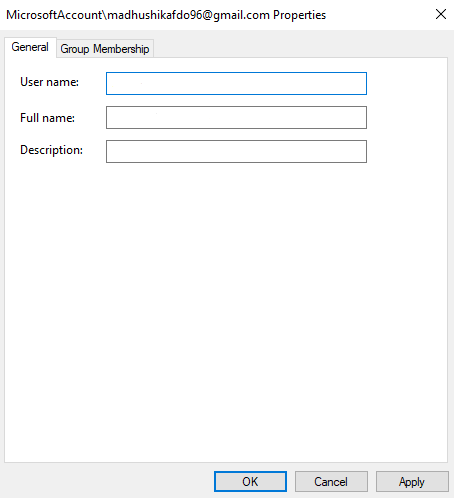454x498 pixels.
Task: Focus the Full name text box
Action: (x=236, y=117)
